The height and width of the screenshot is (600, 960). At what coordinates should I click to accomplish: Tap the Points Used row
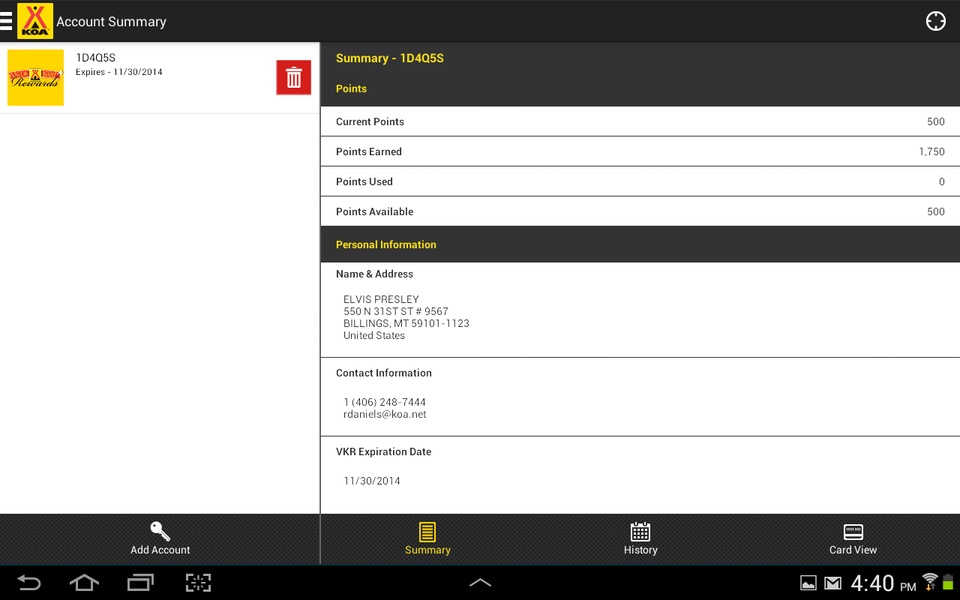point(640,181)
